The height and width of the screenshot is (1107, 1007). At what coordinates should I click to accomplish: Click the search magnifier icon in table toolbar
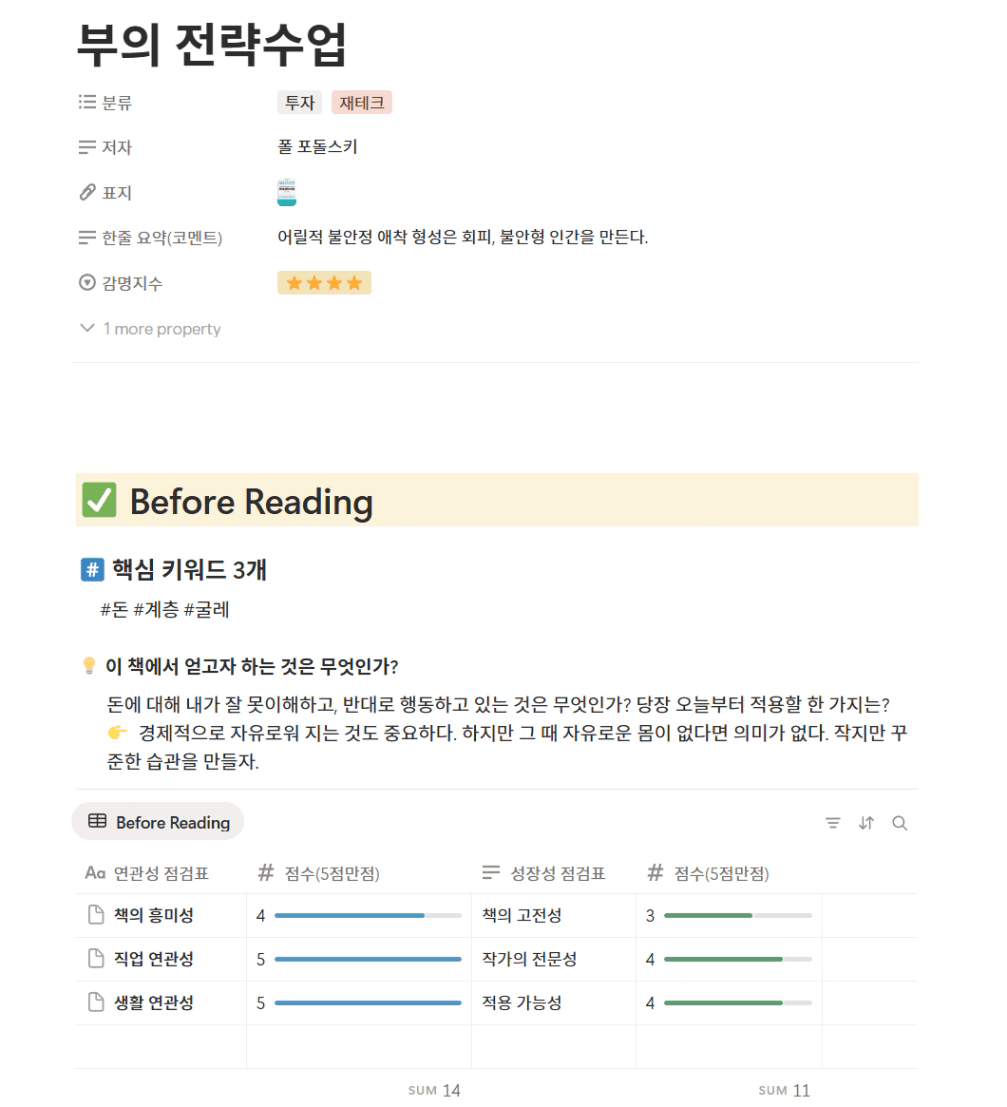900,823
